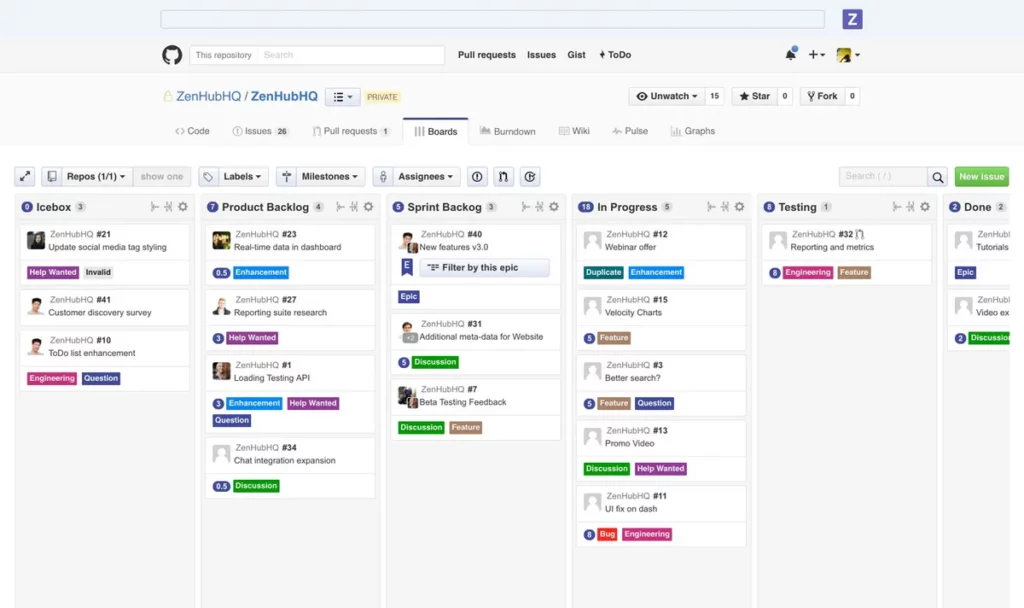
Task: Open the Unwatch dropdown
Action: click(667, 96)
